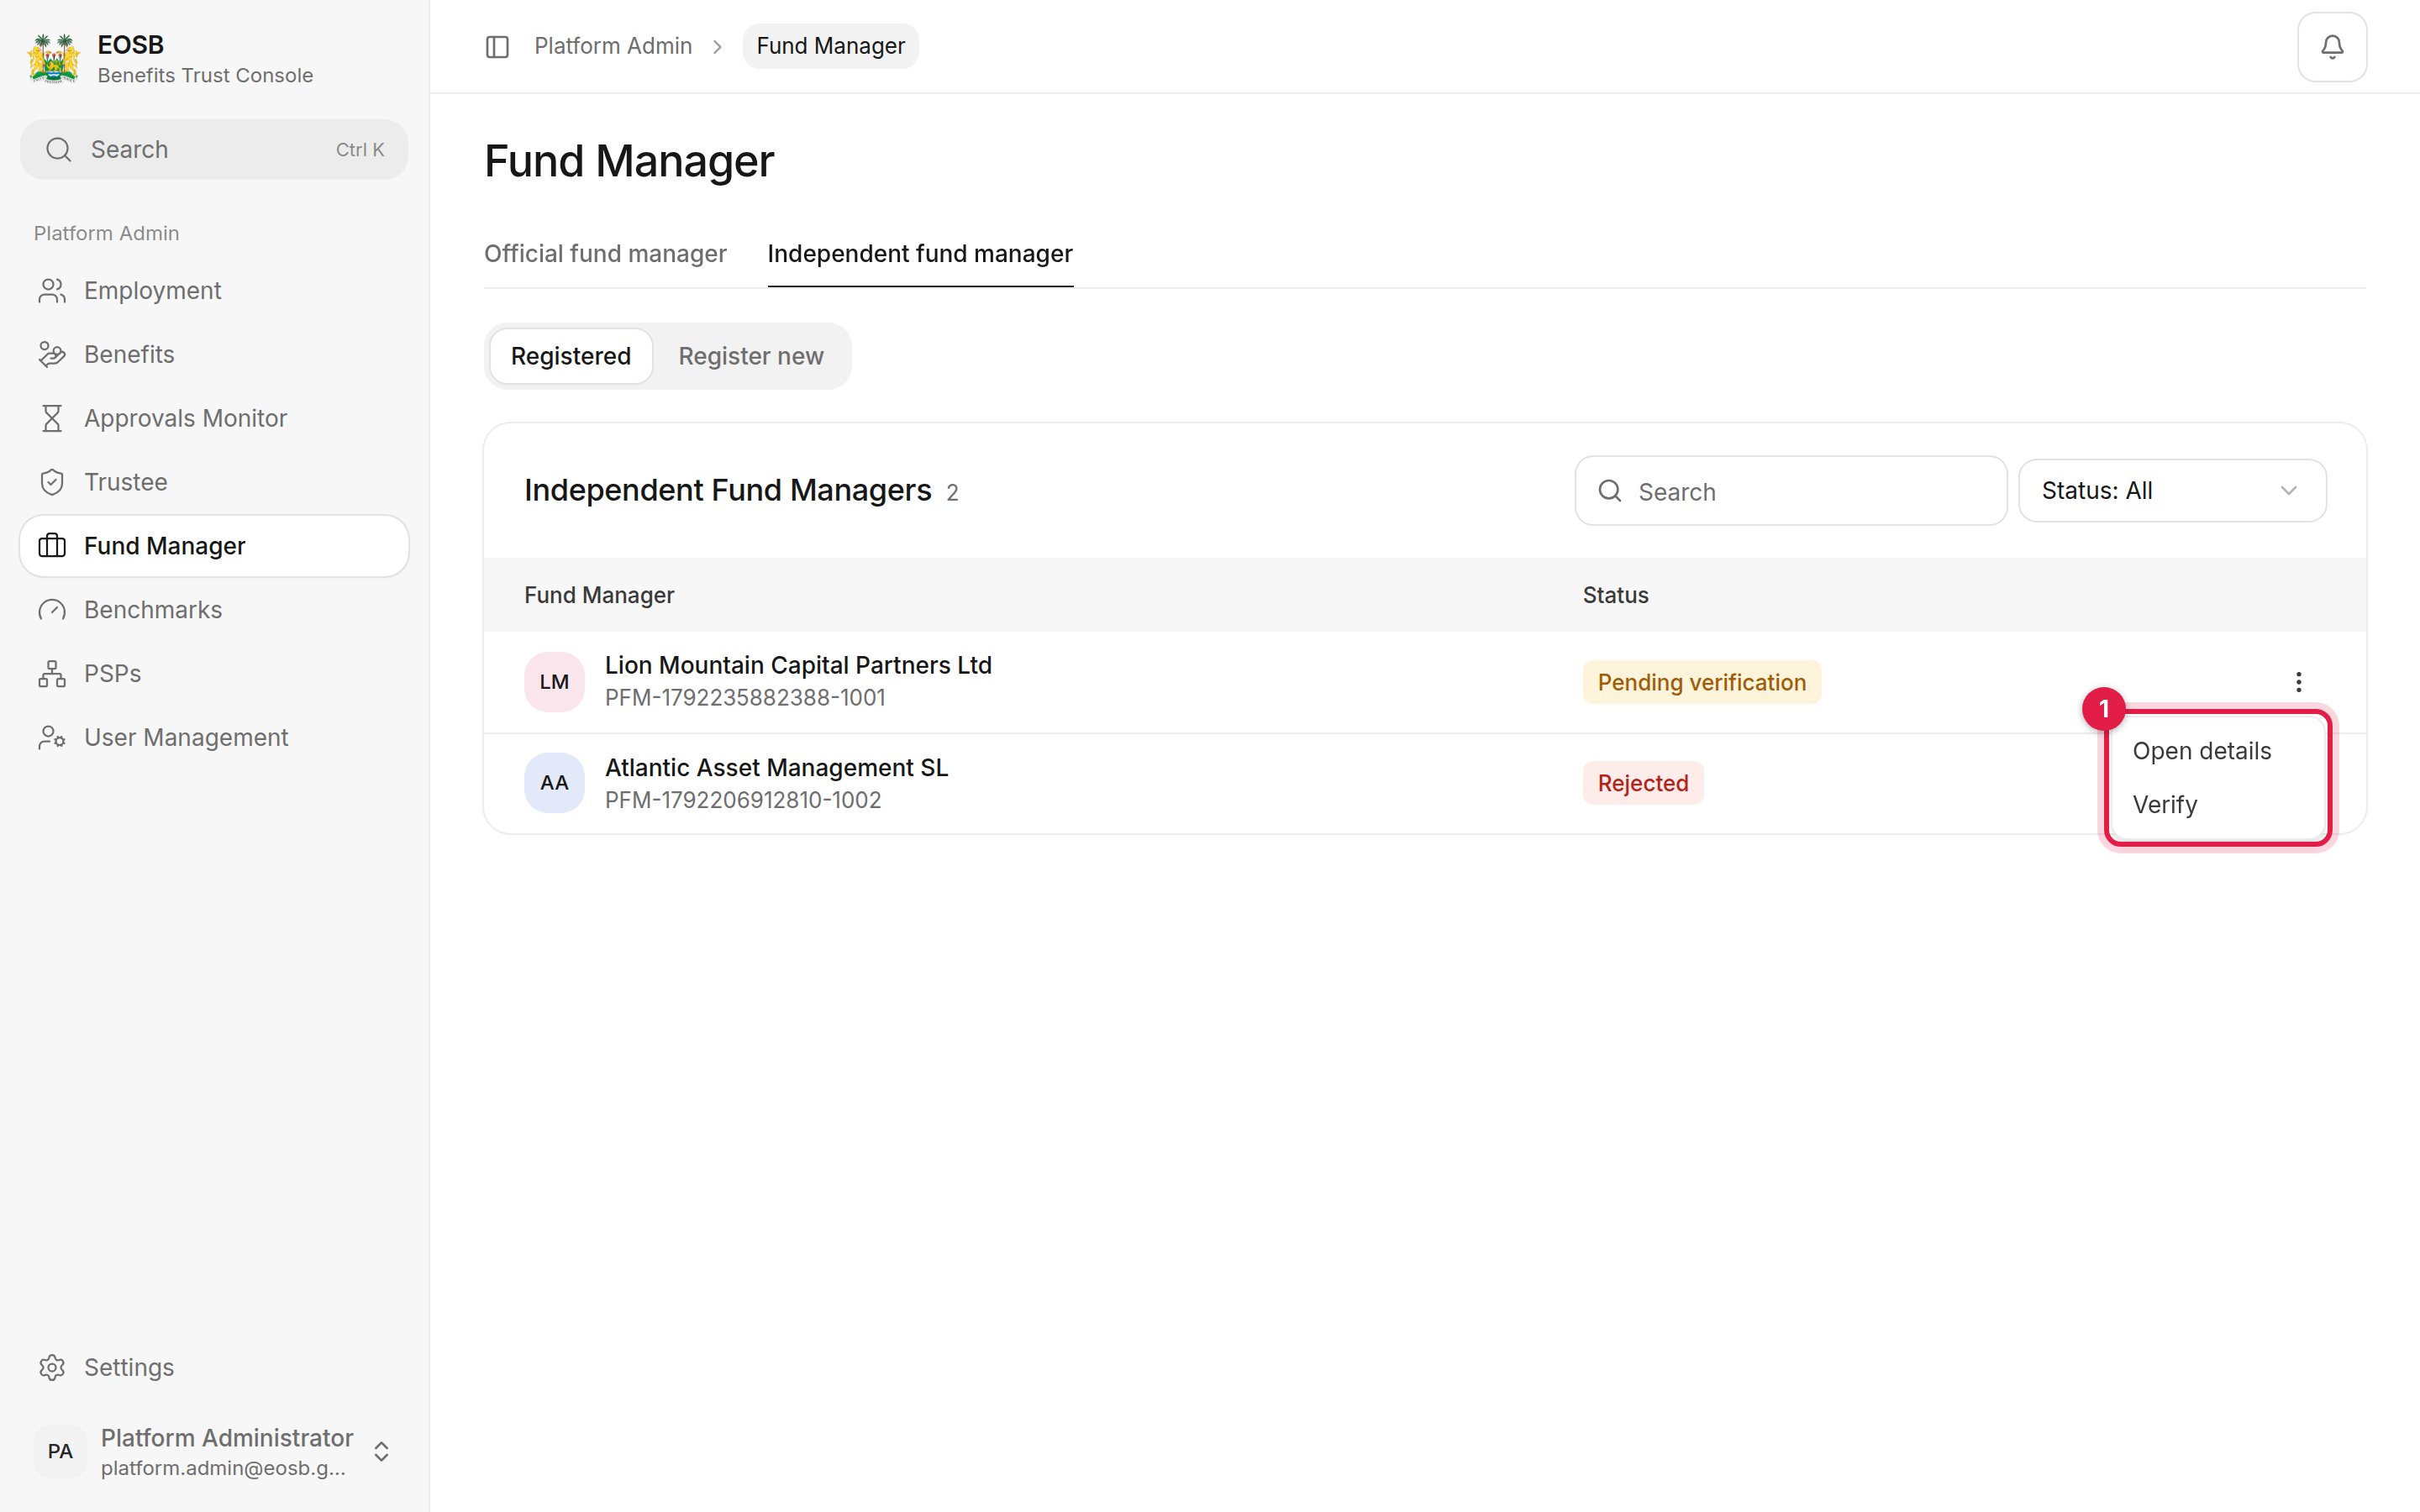Screen dimensions: 2420x1512
Task: Switch to Official fund manager tab
Action: pyautogui.click(x=605, y=254)
